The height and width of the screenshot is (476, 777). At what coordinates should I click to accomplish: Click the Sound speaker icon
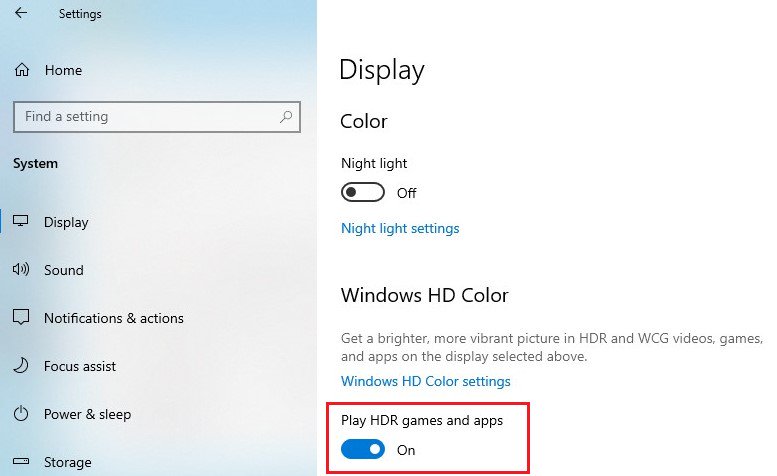tap(21, 270)
